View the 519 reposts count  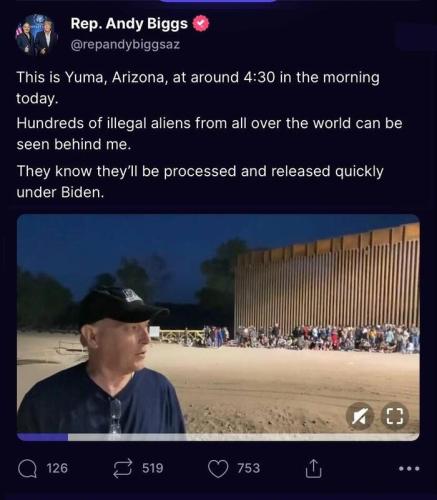pyautogui.click(x=153, y=468)
